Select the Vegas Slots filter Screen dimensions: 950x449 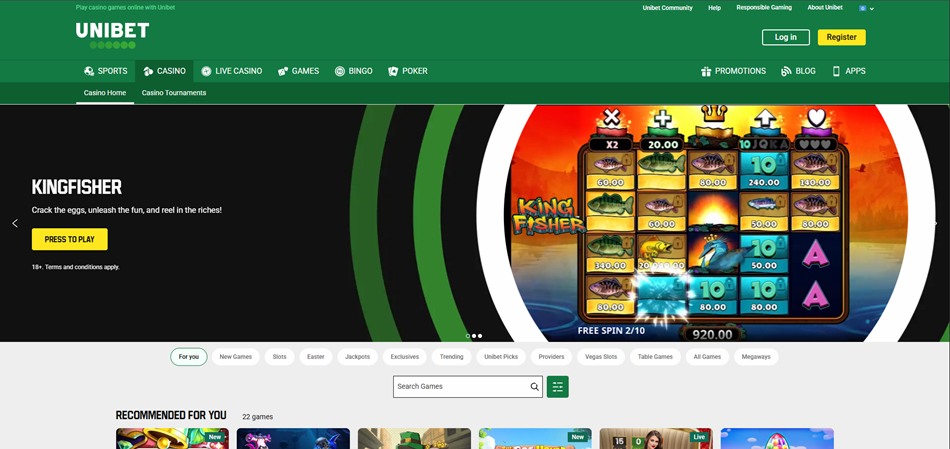point(601,357)
